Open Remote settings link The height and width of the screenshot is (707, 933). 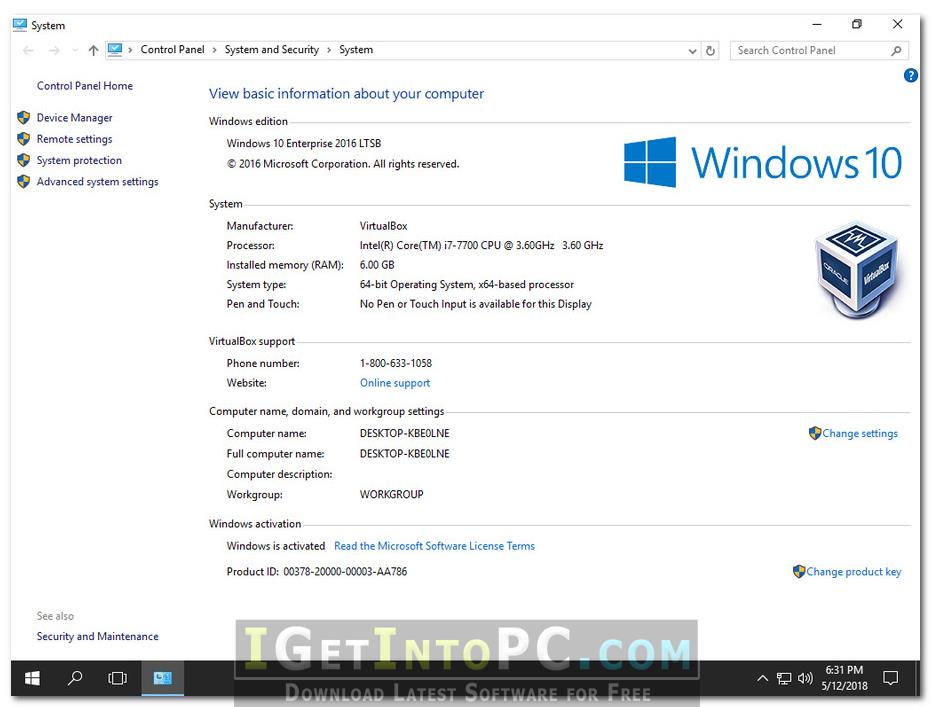(74, 139)
